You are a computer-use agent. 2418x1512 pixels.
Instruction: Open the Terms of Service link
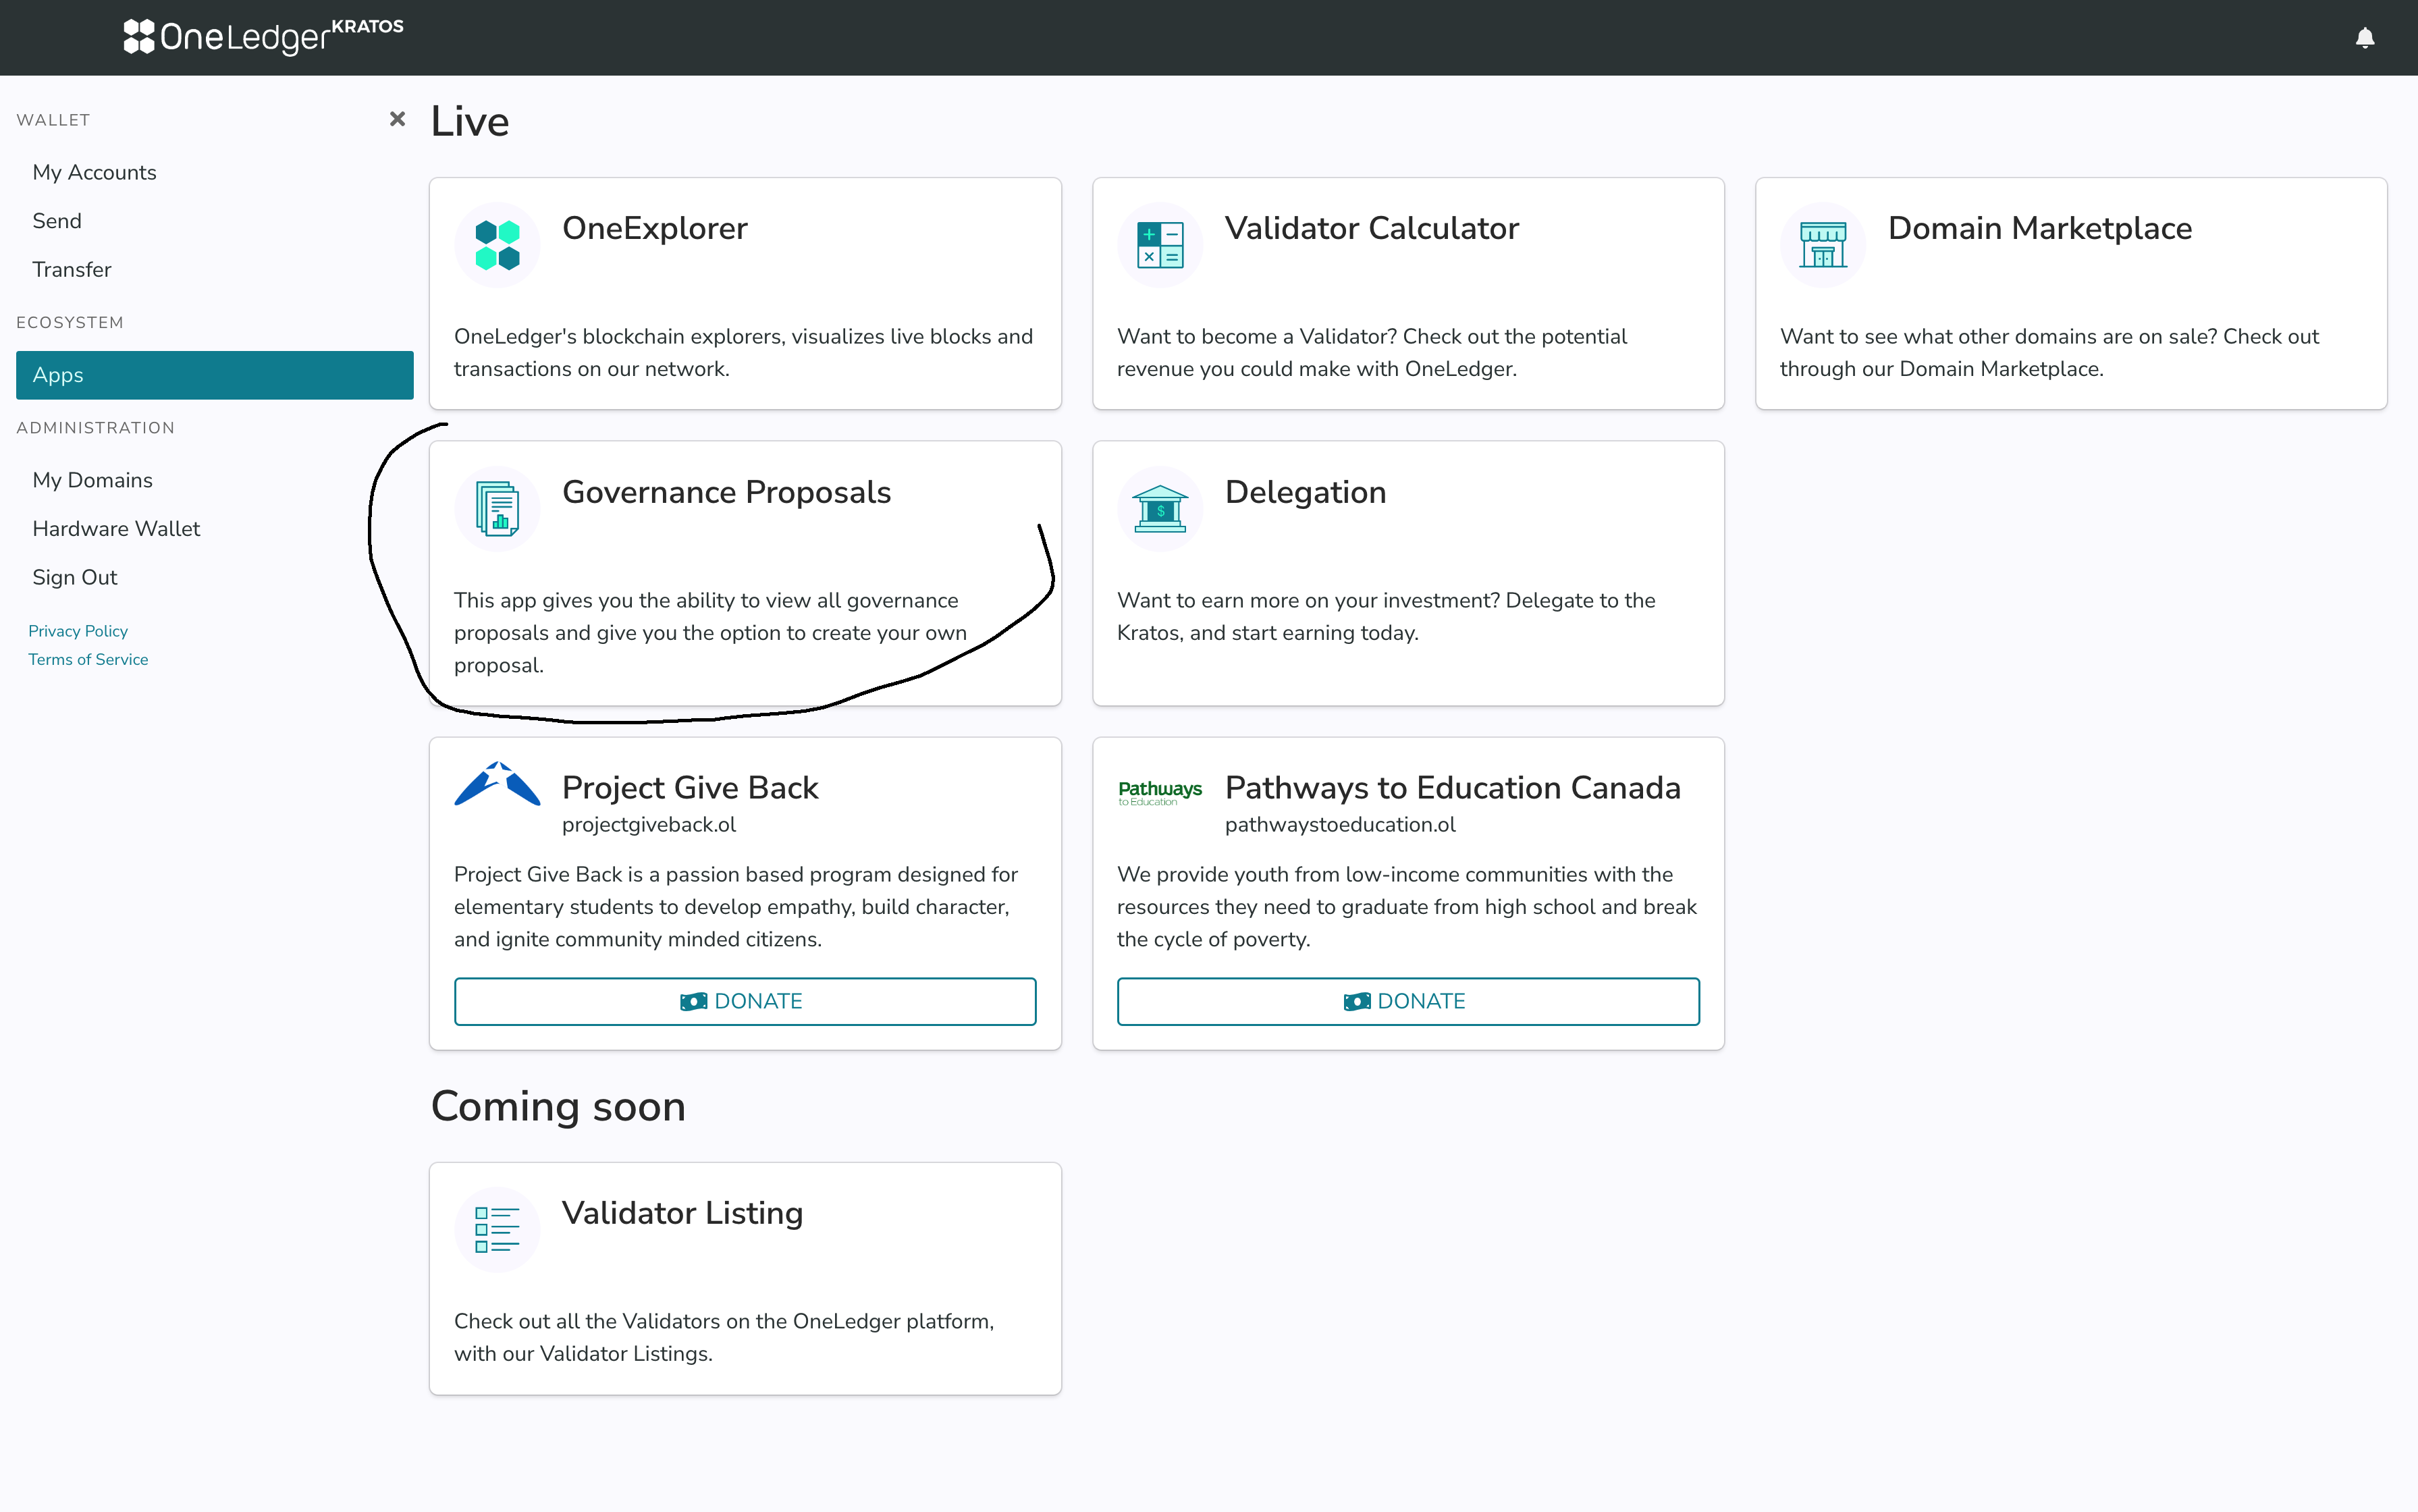(88, 659)
